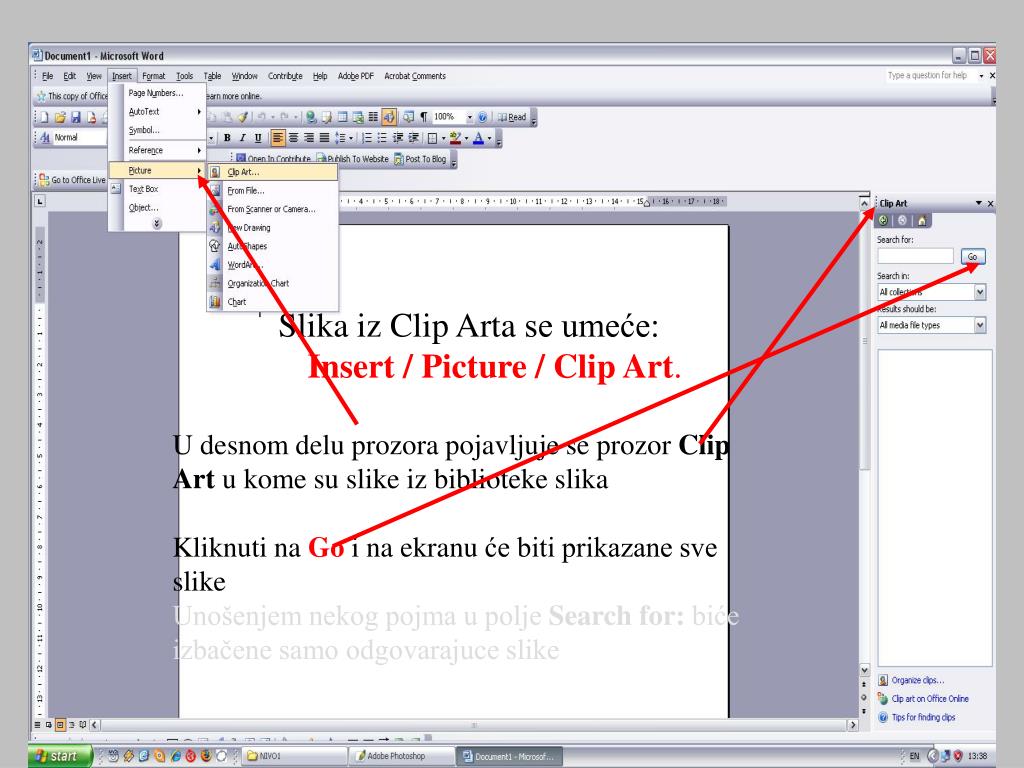Click the Bullets list icon
1024x768 pixels.
(383, 138)
